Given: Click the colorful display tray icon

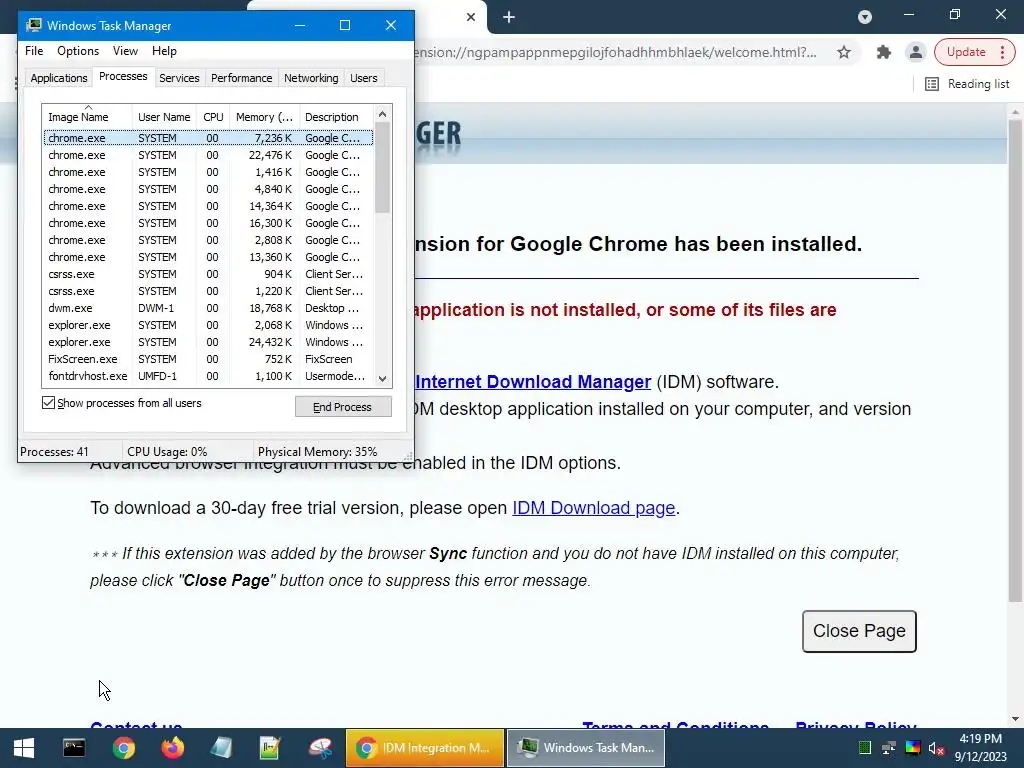Looking at the screenshot, I should (913, 748).
